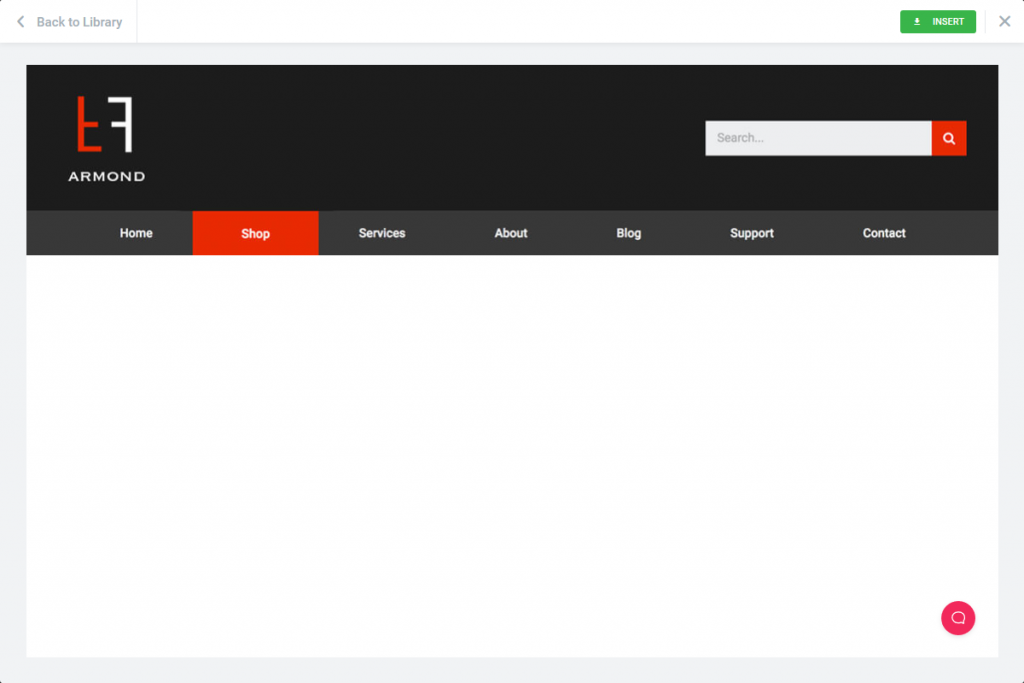The height and width of the screenshot is (683, 1024).
Task: Click empty gray navigation bar space left of Home
Action: click(x=60, y=233)
